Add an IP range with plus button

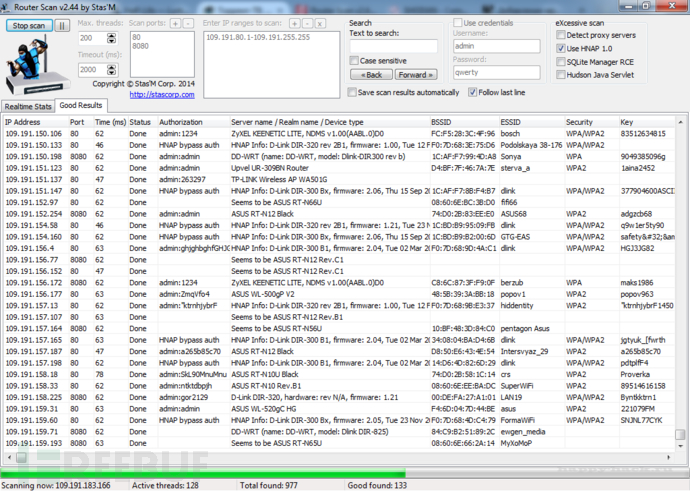click(x=294, y=23)
